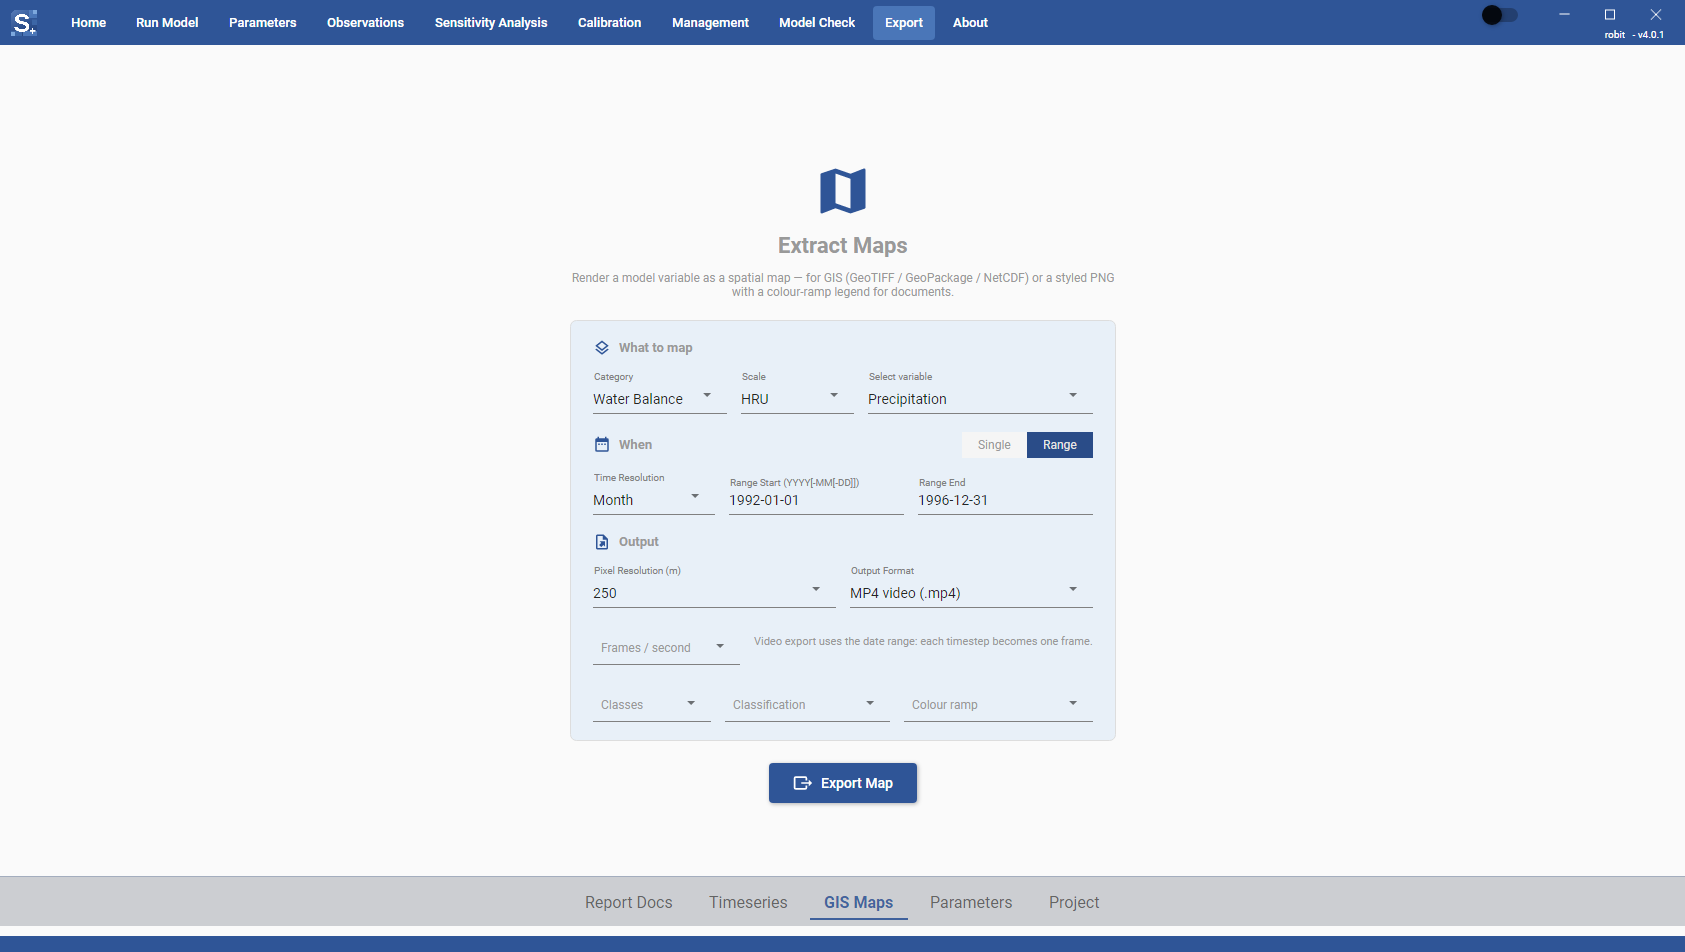Toggle the dark mode switch
Image resolution: width=1685 pixels, height=952 pixels.
click(x=1500, y=15)
